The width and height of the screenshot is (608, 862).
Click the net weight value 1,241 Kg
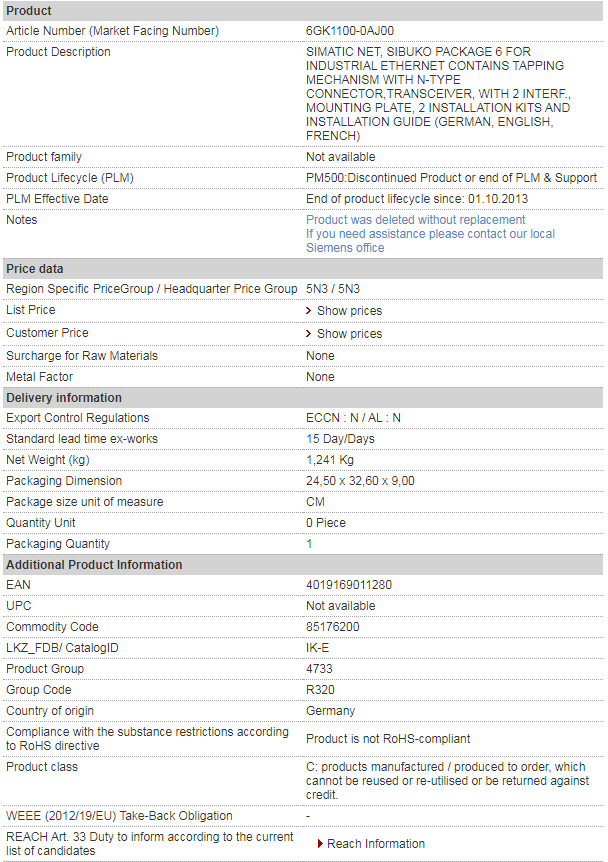[x=330, y=460]
